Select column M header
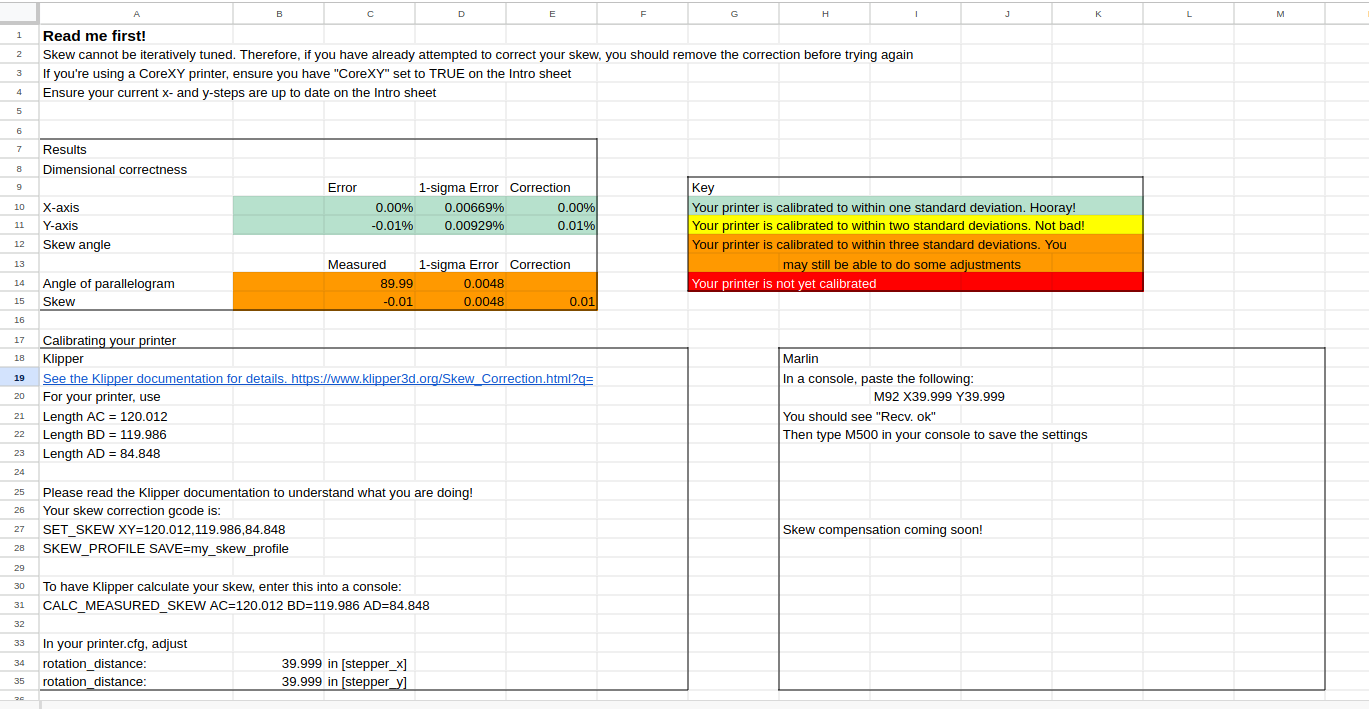This screenshot has width=1369, height=709. (x=1280, y=13)
